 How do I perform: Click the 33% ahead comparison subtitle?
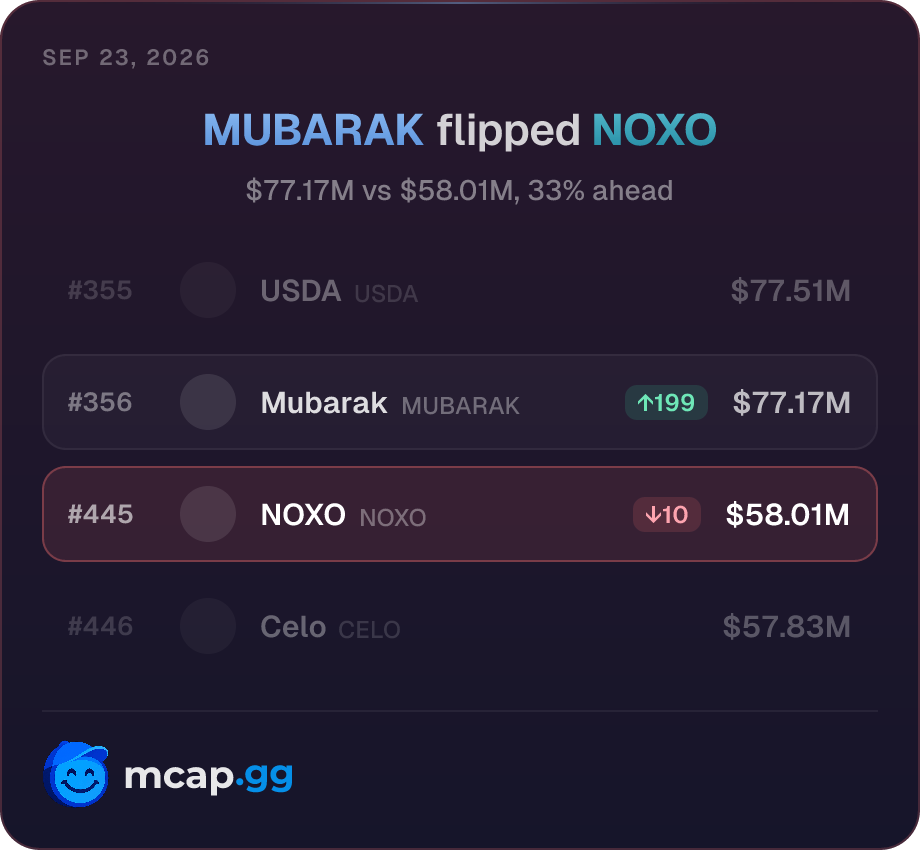click(x=459, y=191)
